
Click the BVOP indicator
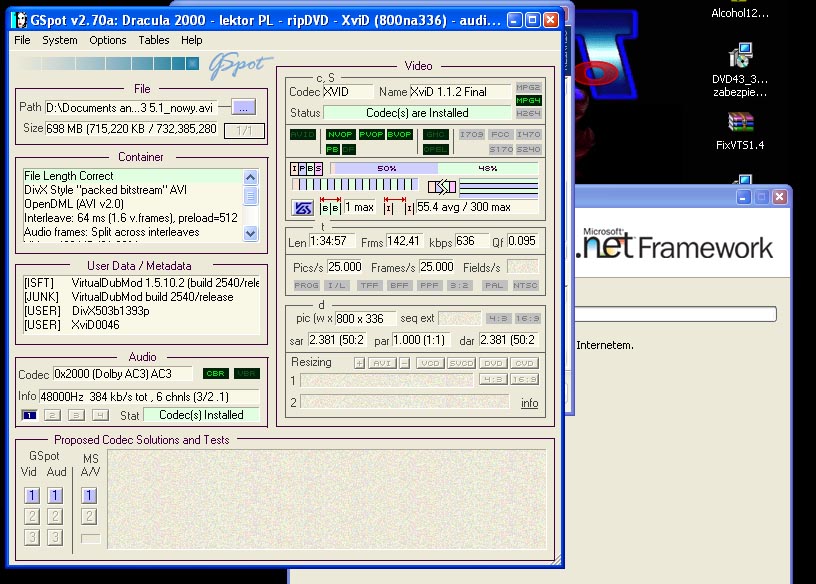(399, 134)
